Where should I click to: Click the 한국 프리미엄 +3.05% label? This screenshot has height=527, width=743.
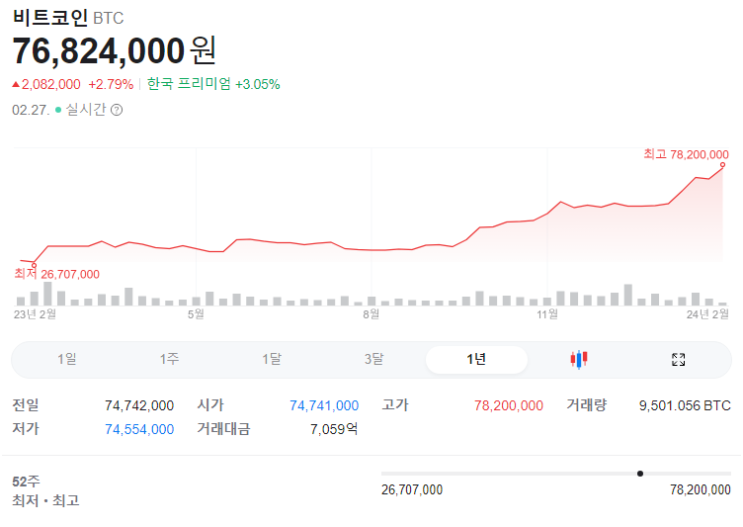click(213, 84)
